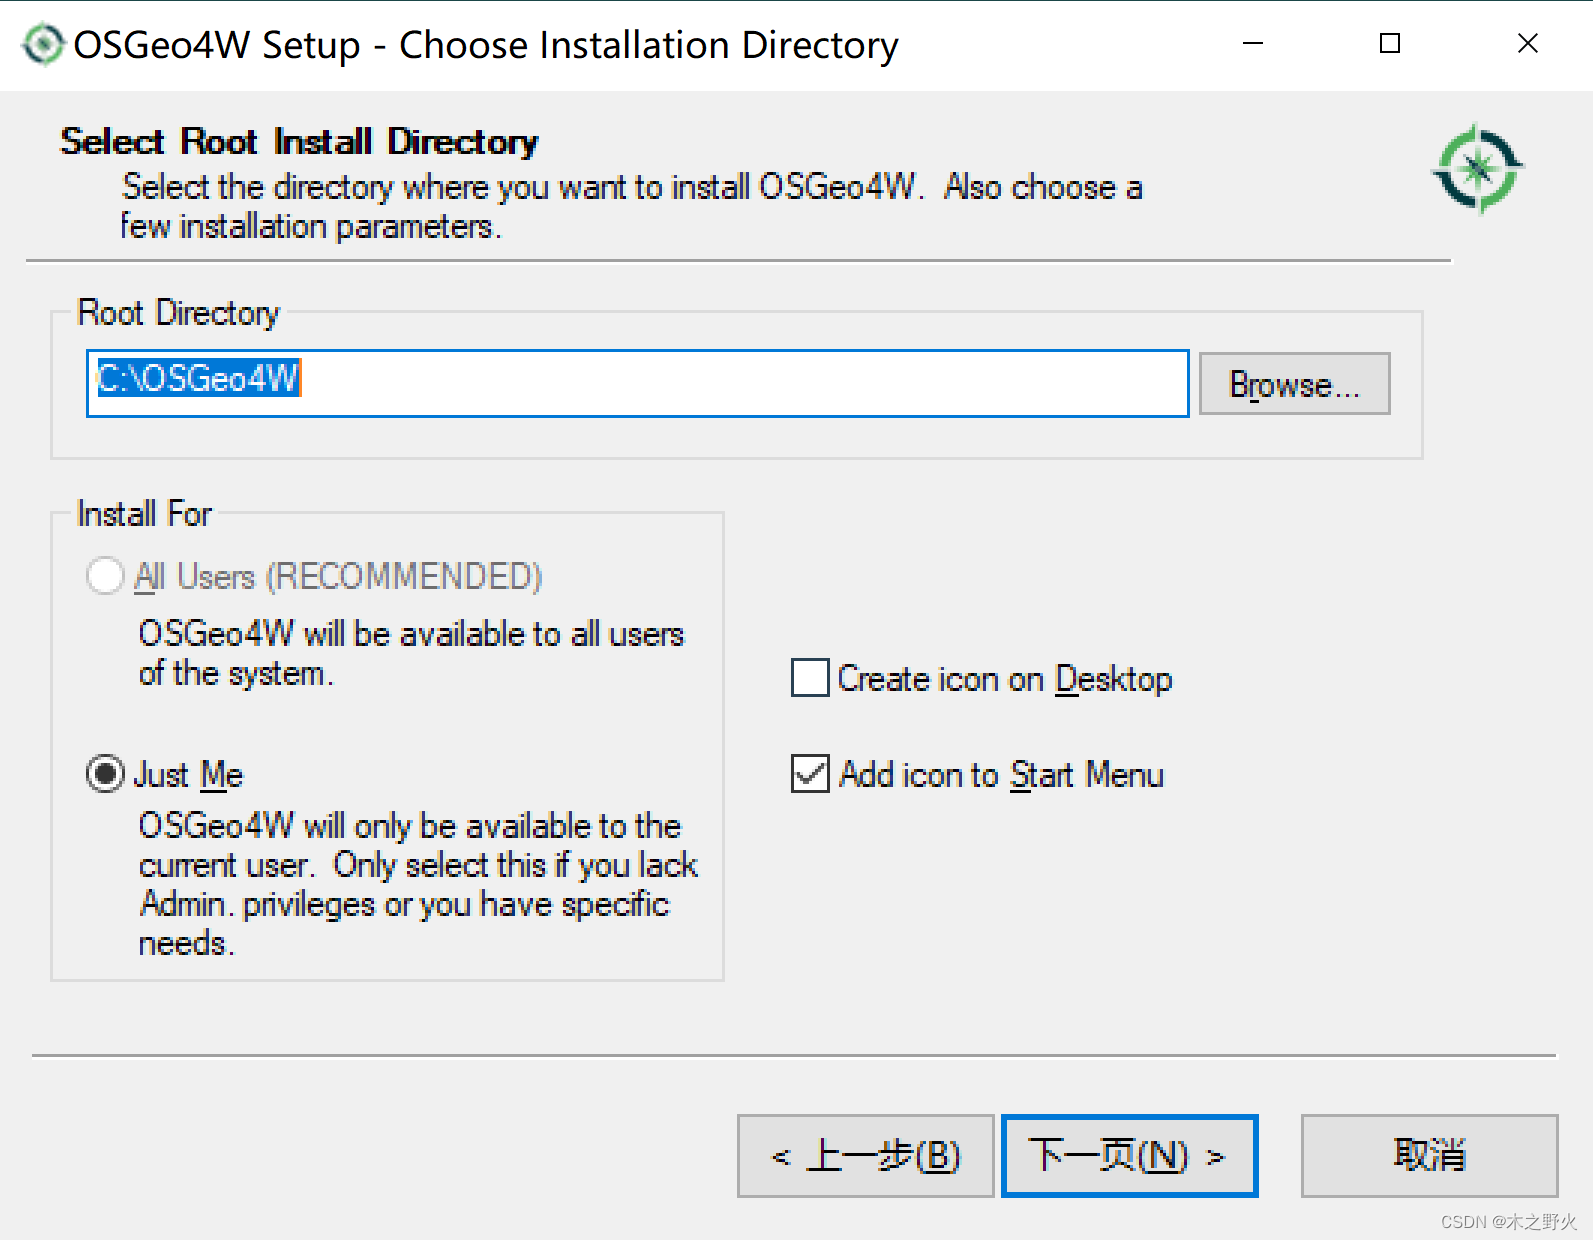Proceed with 下一页(N) button
This screenshot has height=1240, width=1593.
click(x=1129, y=1156)
